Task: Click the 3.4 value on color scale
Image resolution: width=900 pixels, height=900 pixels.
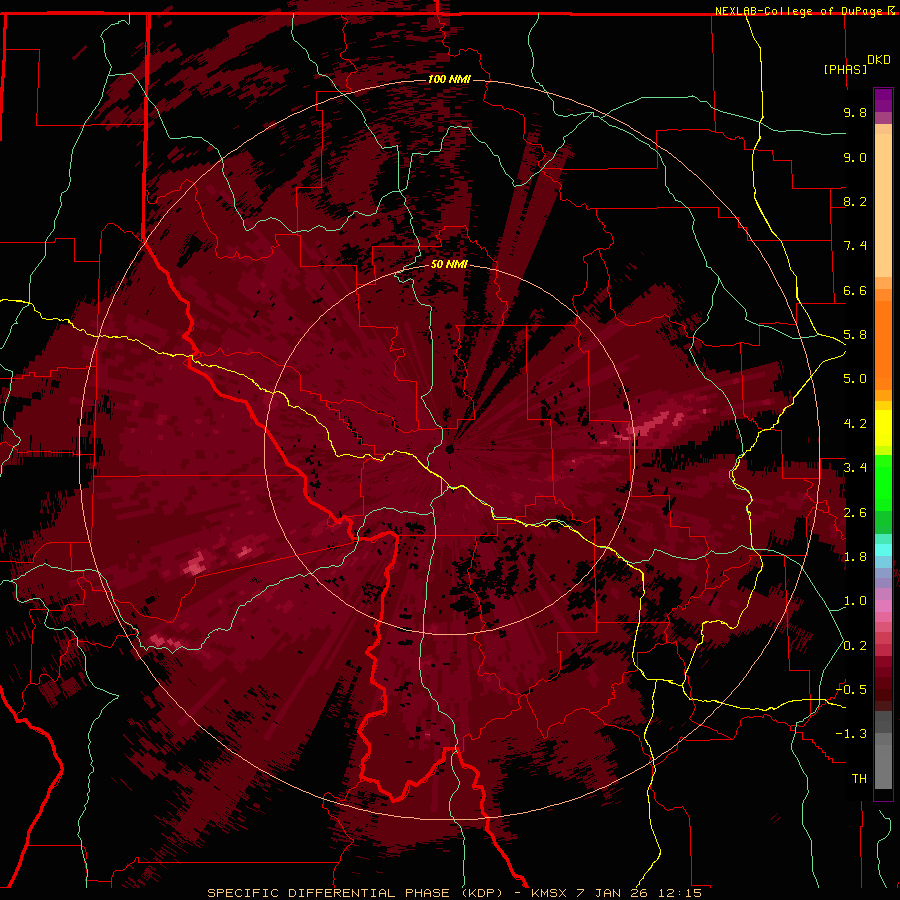Action: pyautogui.click(x=855, y=468)
